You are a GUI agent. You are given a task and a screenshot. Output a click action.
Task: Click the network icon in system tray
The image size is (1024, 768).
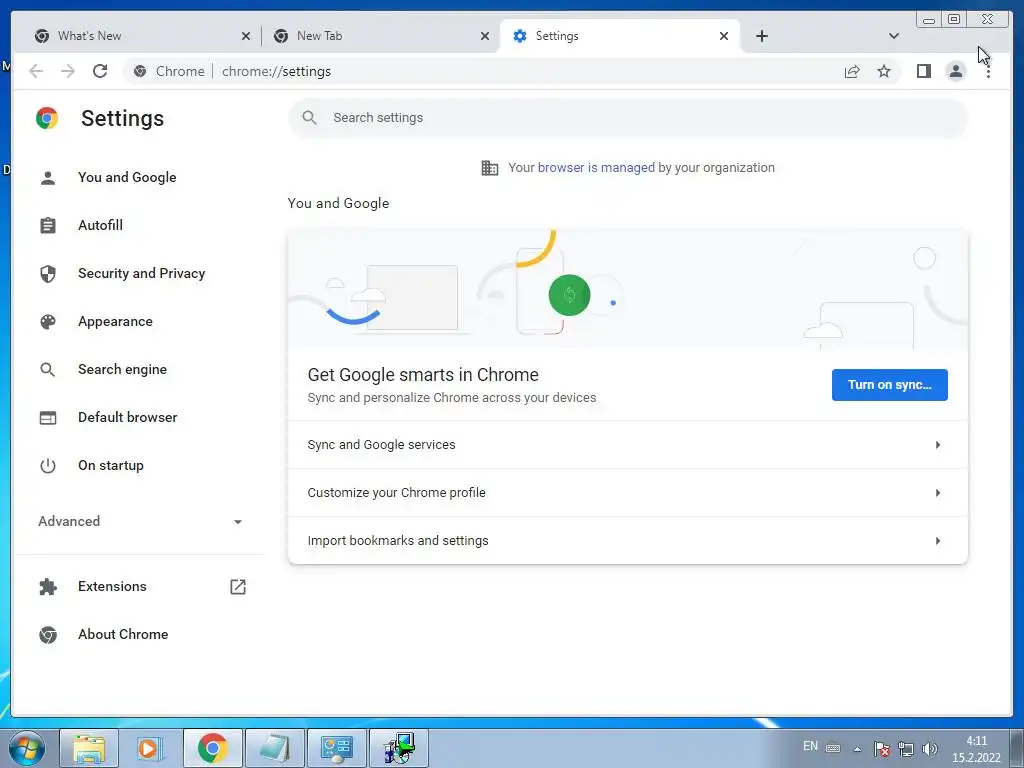click(x=906, y=748)
